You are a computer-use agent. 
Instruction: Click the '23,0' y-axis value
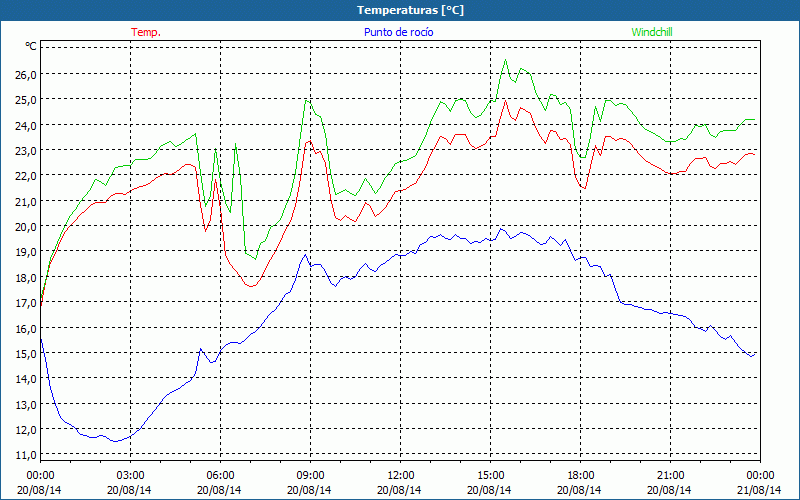pyautogui.click(x=26, y=151)
